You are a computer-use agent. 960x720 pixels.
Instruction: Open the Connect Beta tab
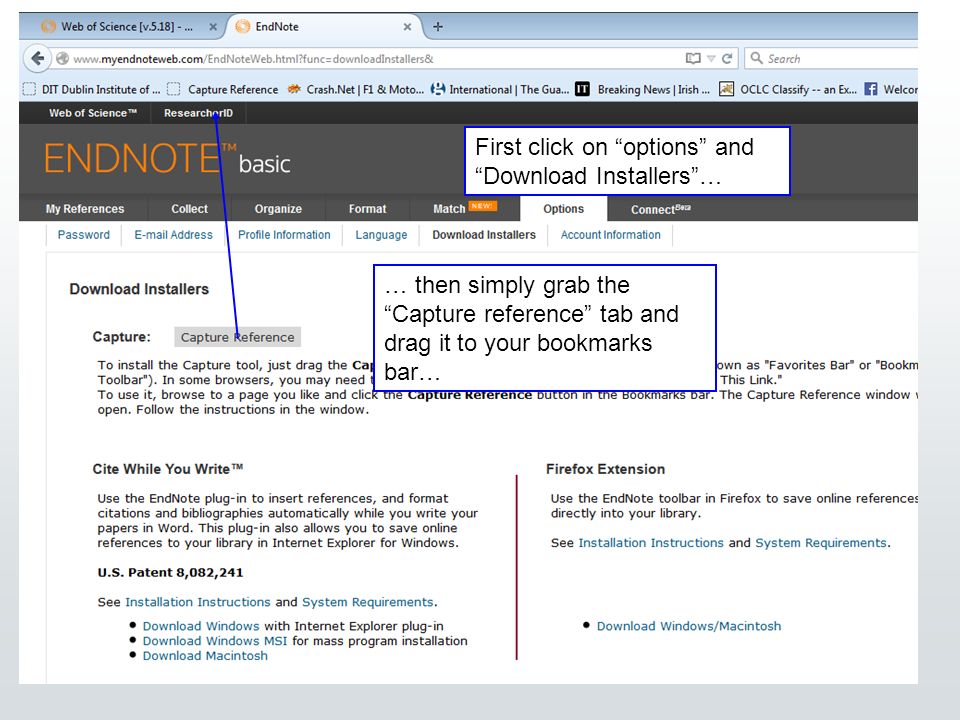661,209
